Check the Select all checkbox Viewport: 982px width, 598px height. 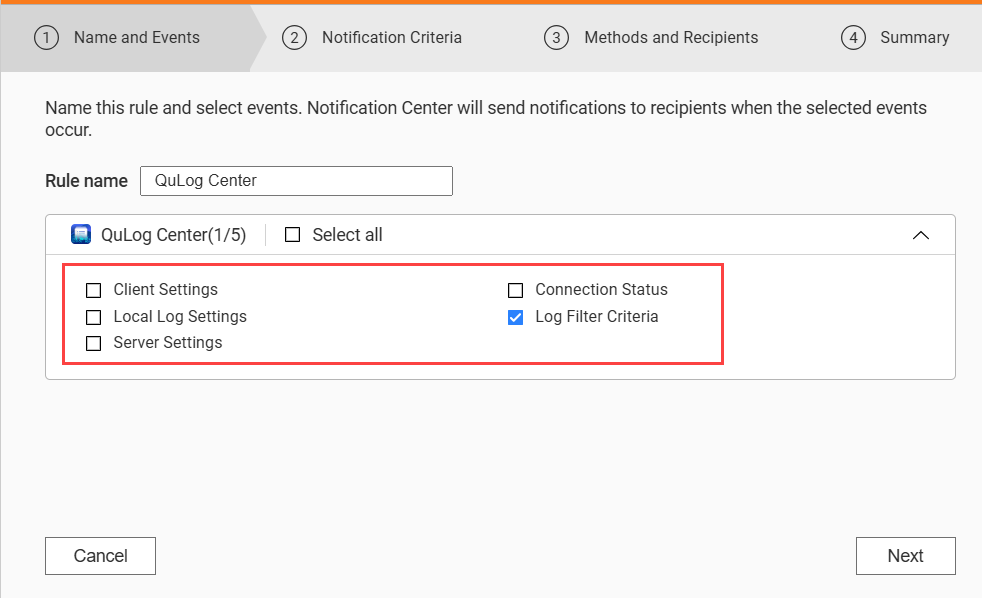tap(293, 235)
